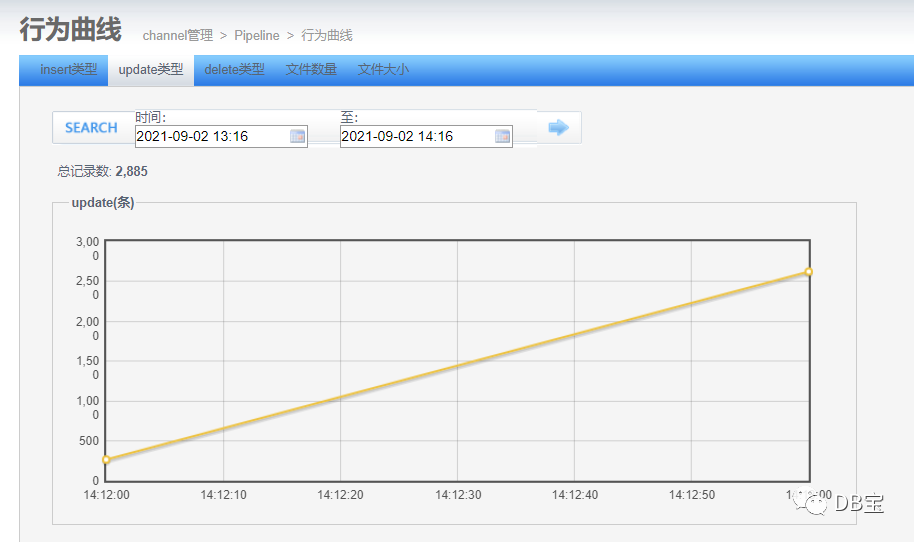Switch to the 文件数量 tab
This screenshot has height=542, width=914.
(x=311, y=69)
